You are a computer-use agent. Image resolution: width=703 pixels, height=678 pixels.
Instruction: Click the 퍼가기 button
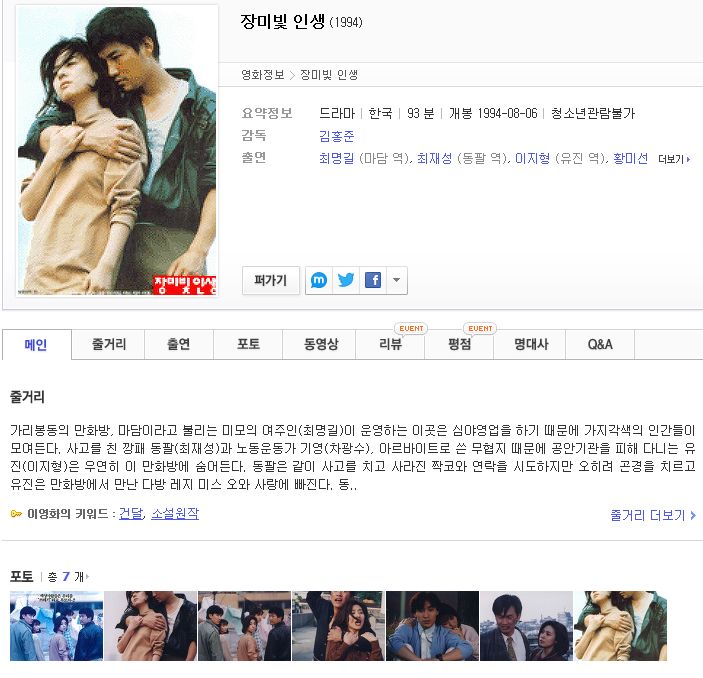(271, 280)
